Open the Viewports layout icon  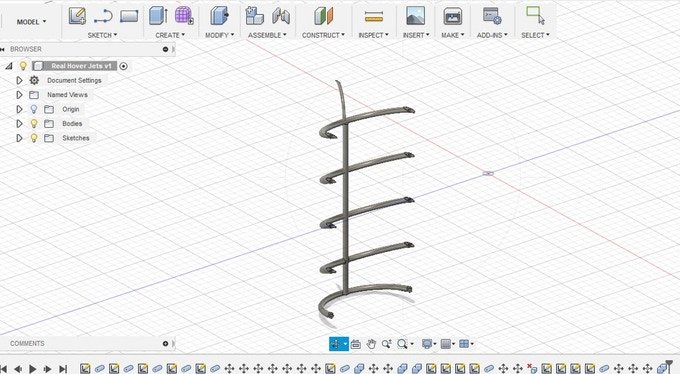click(x=464, y=344)
